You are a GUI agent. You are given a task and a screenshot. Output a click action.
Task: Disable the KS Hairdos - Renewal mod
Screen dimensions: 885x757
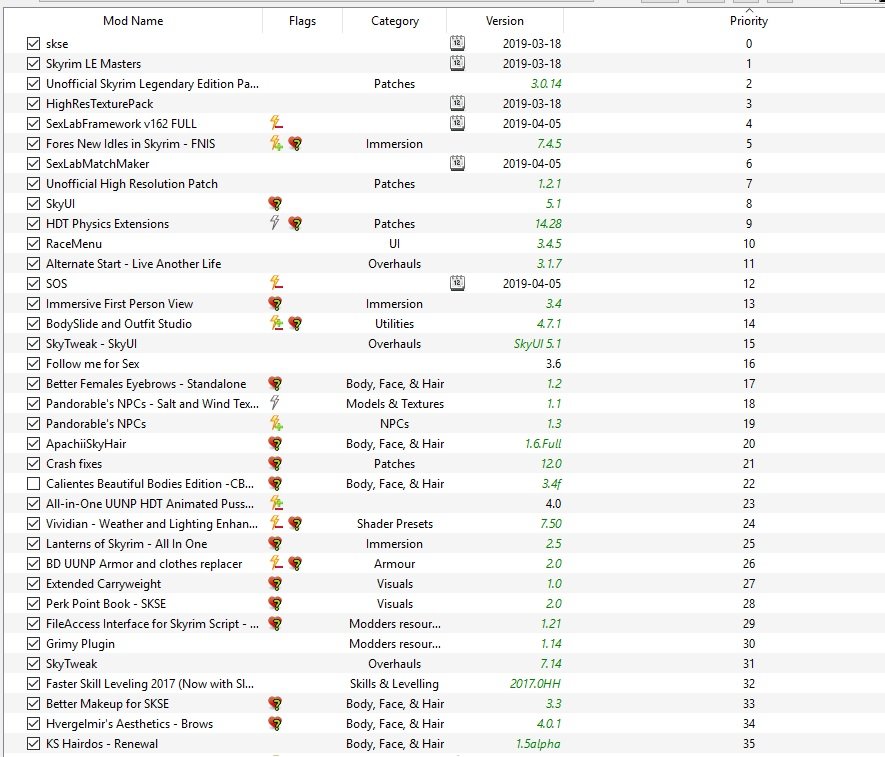point(33,743)
